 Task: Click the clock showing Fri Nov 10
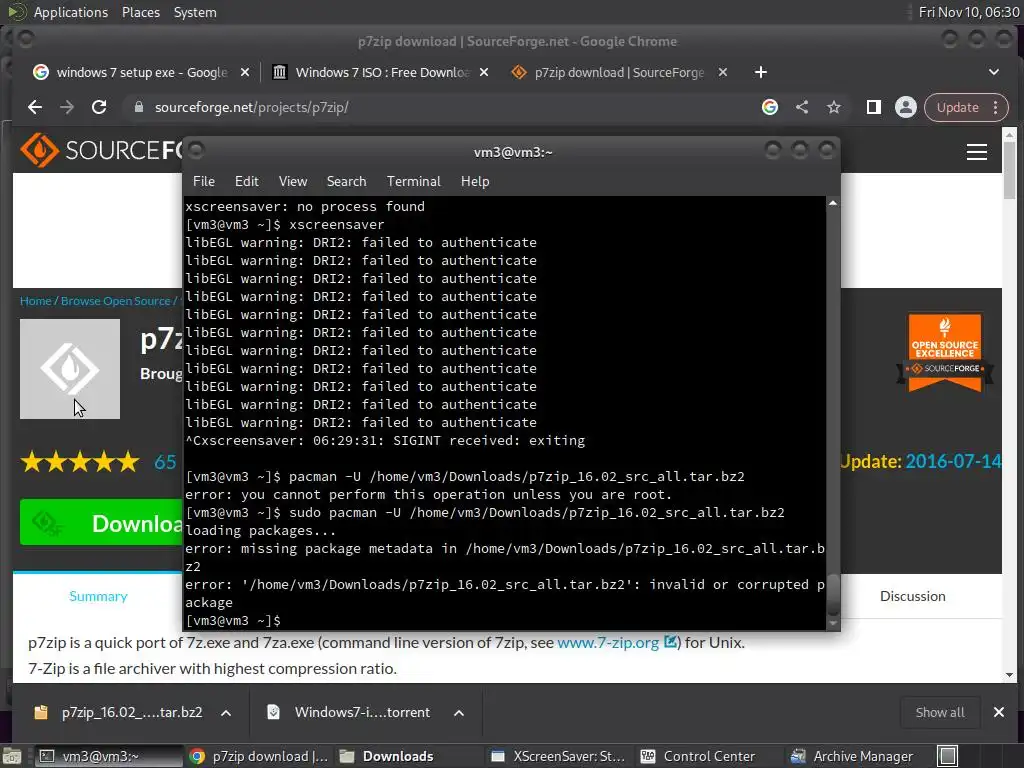[x=968, y=12]
